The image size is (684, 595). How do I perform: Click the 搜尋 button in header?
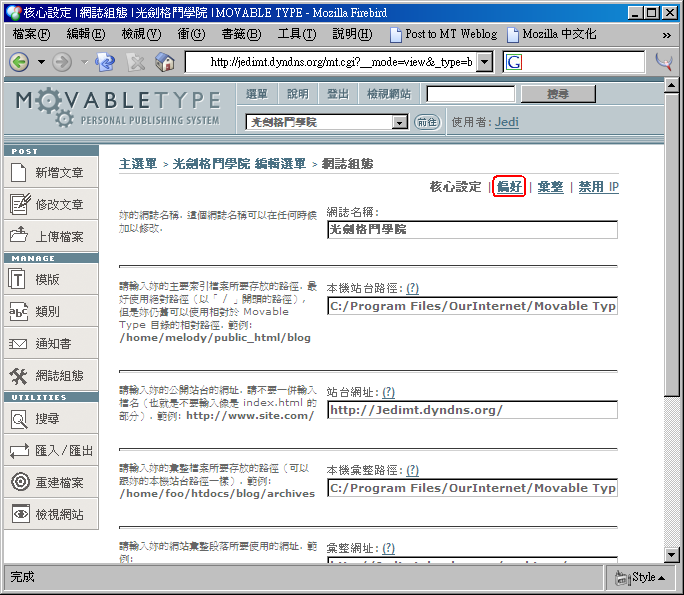pos(558,94)
